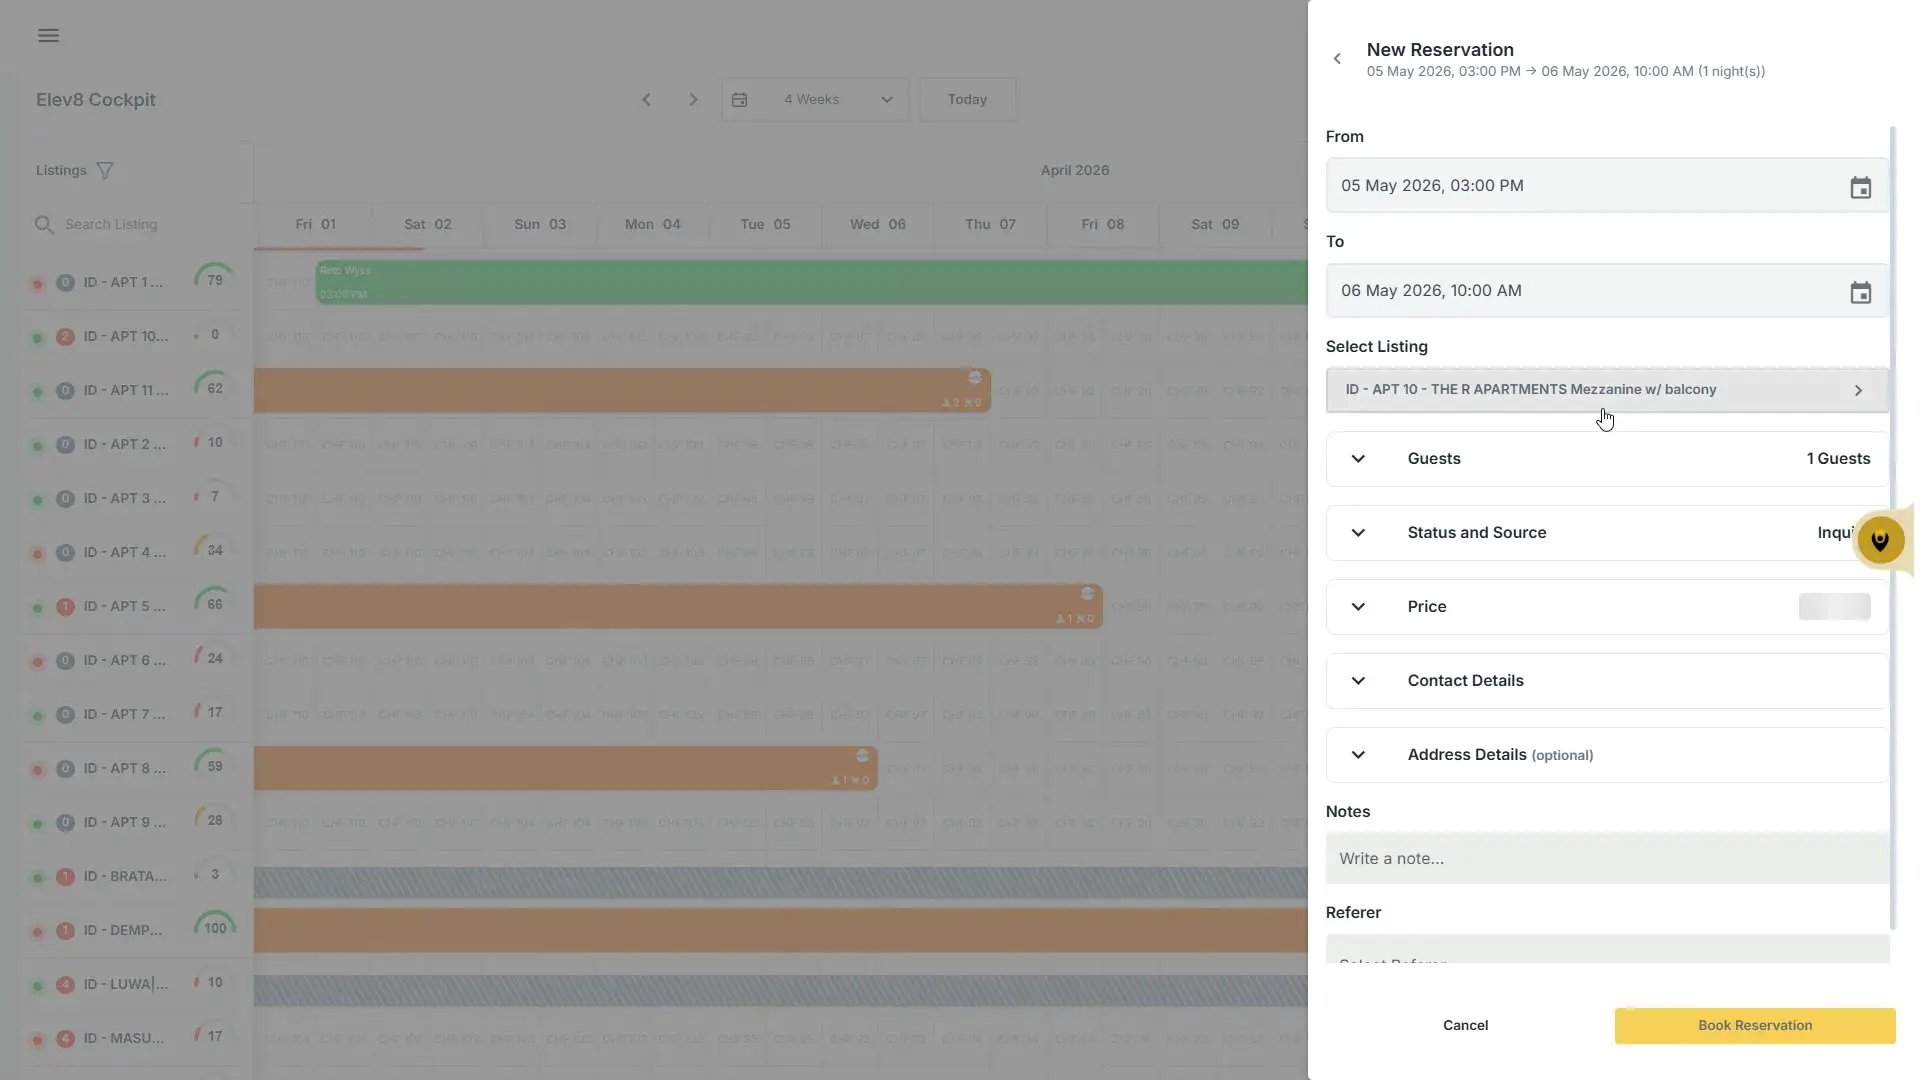Go back using the New Reservation back arrow
This screenshot has height=1080, width=1920.
(1337, 59)
